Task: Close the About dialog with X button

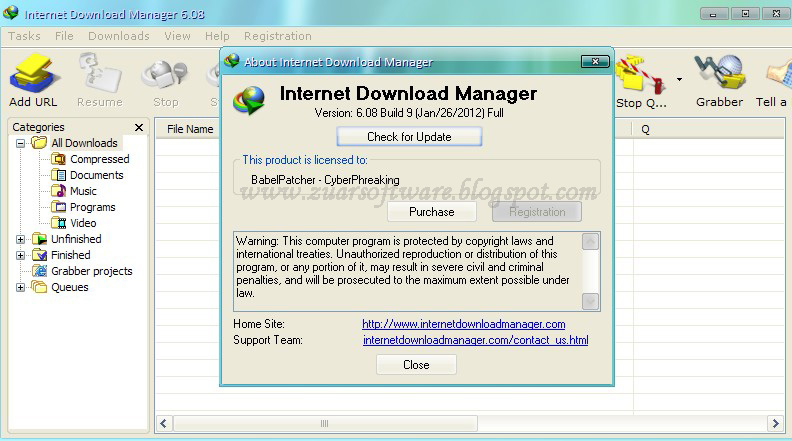Action: tap(595, 62)
